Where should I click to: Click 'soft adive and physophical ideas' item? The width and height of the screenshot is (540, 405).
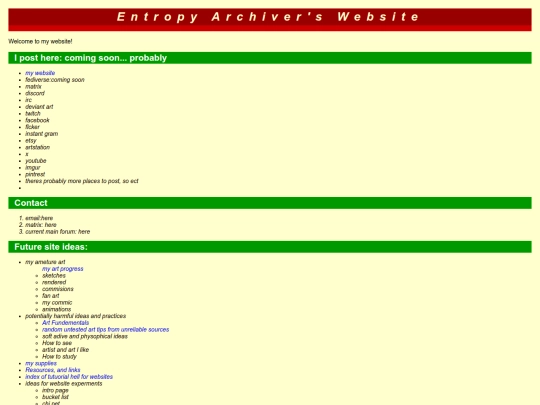tap(85, 336)
